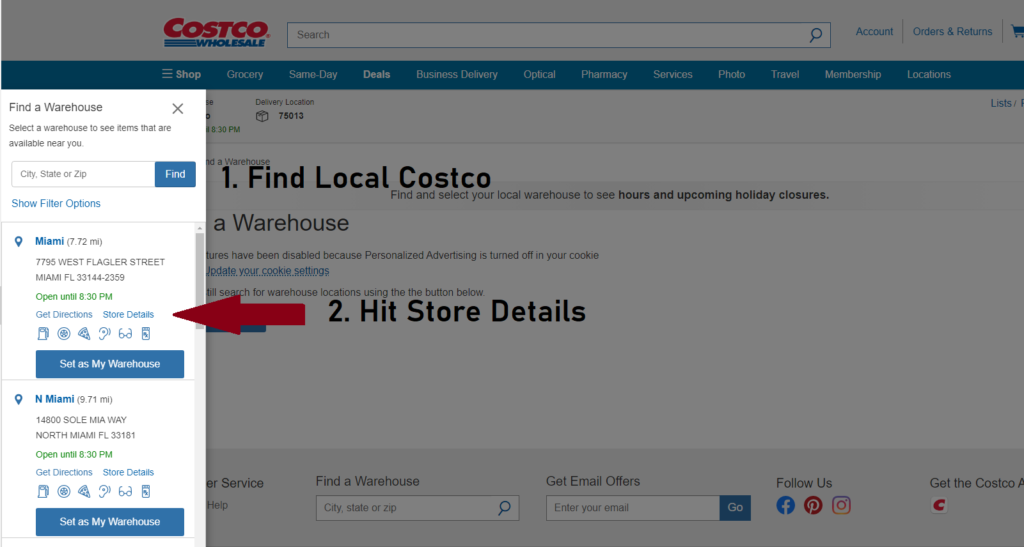Click Update your cookie settings link
Image resolution: width=1024 pixels, height=547 pixels.
267,271
